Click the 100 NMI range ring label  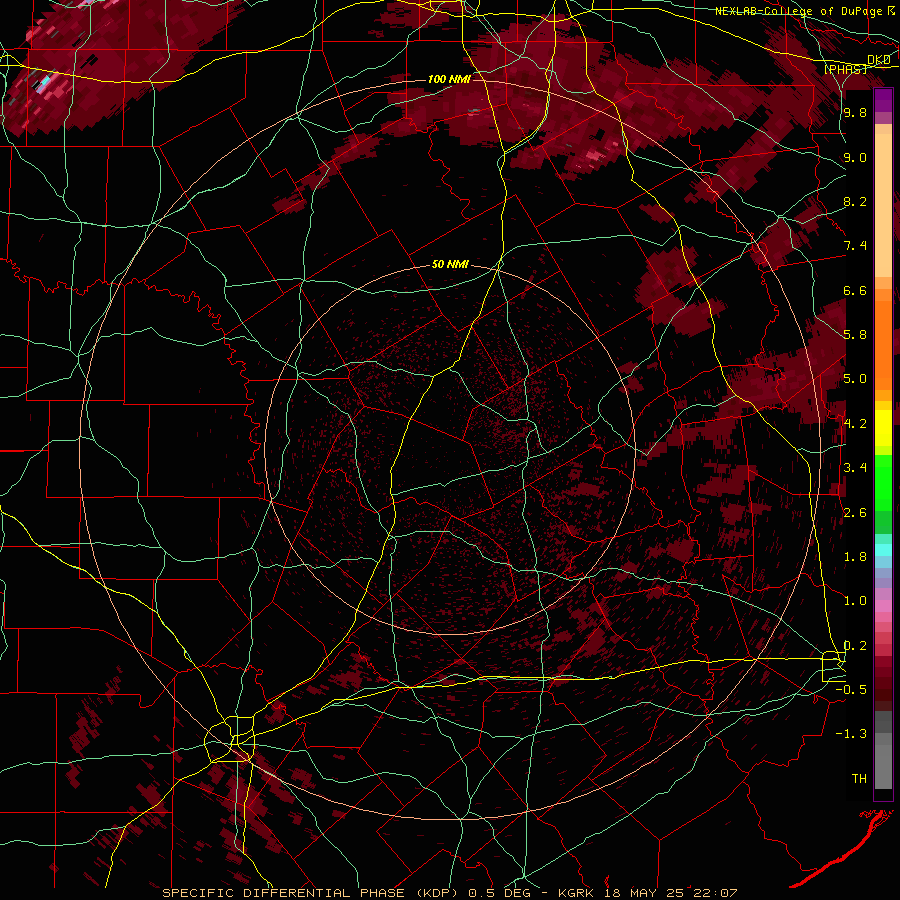[x=449, y=79]
